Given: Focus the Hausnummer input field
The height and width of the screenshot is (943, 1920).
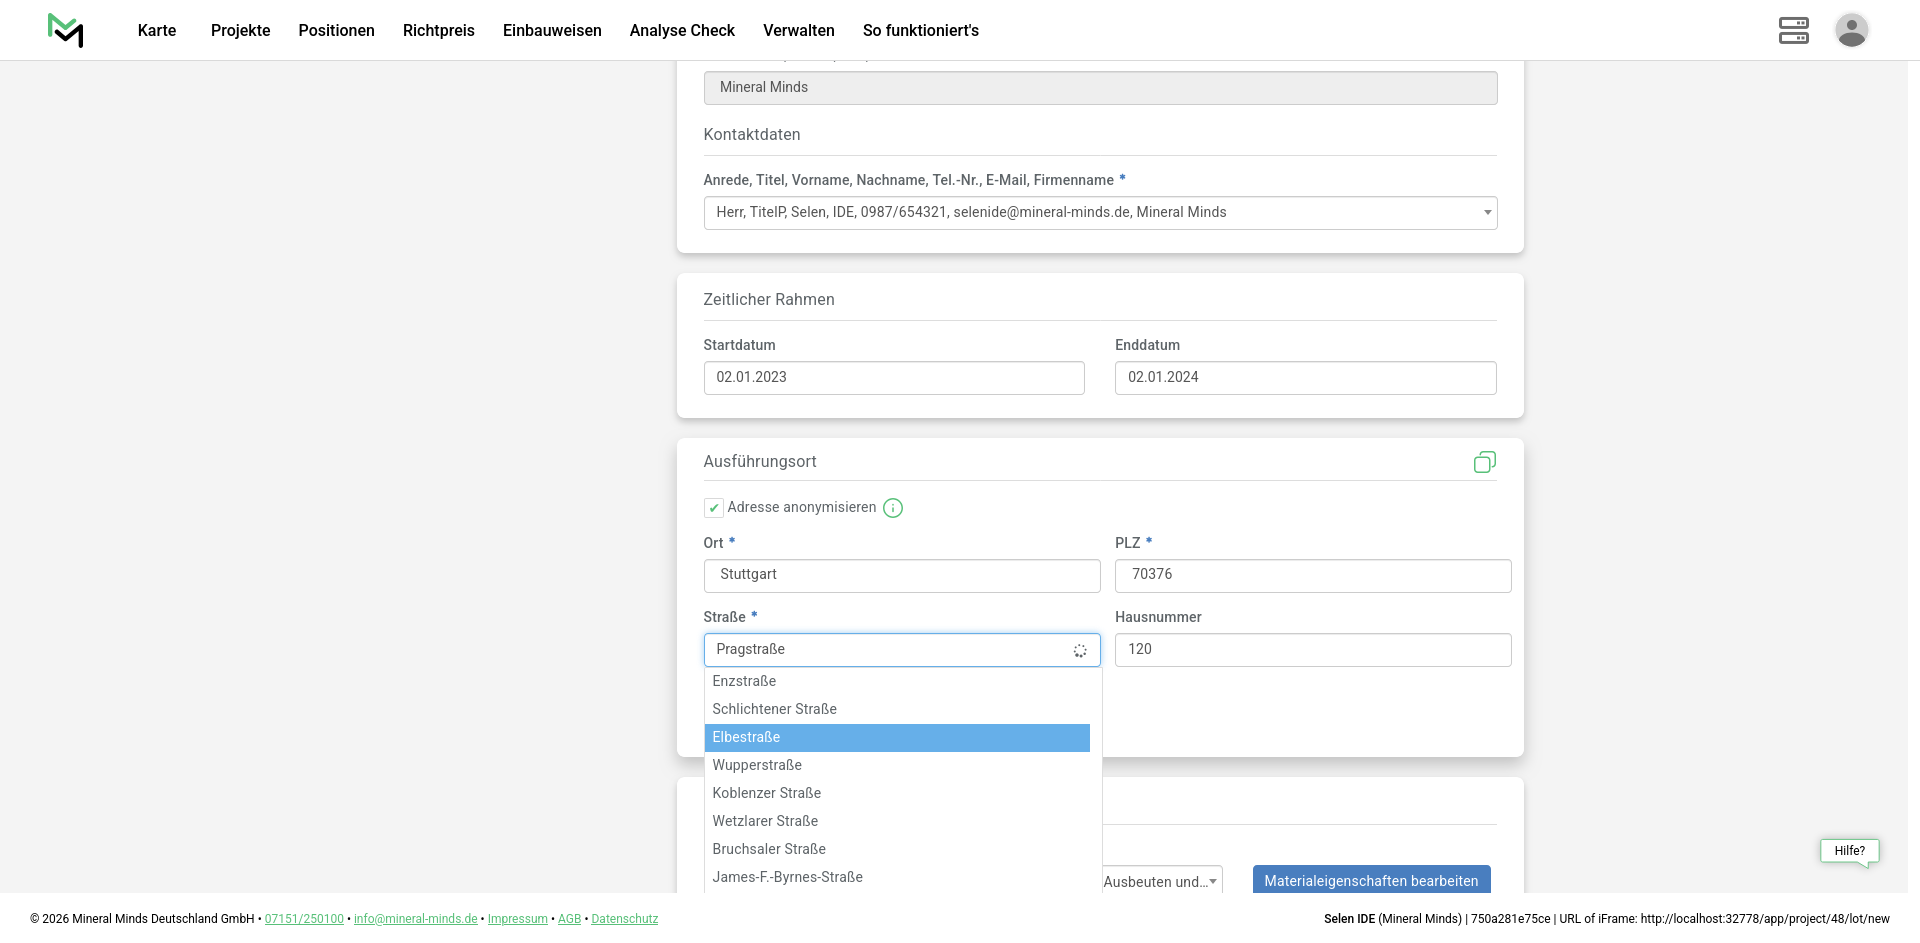Looking at the screenshot, I should pos(1312,650).
